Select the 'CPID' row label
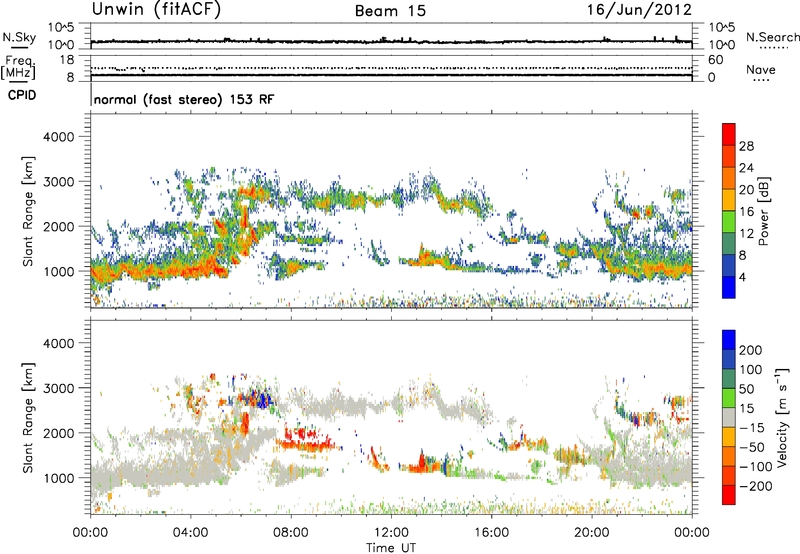The width and height of the screenshot is (800, 554). [x=22, y=95]
